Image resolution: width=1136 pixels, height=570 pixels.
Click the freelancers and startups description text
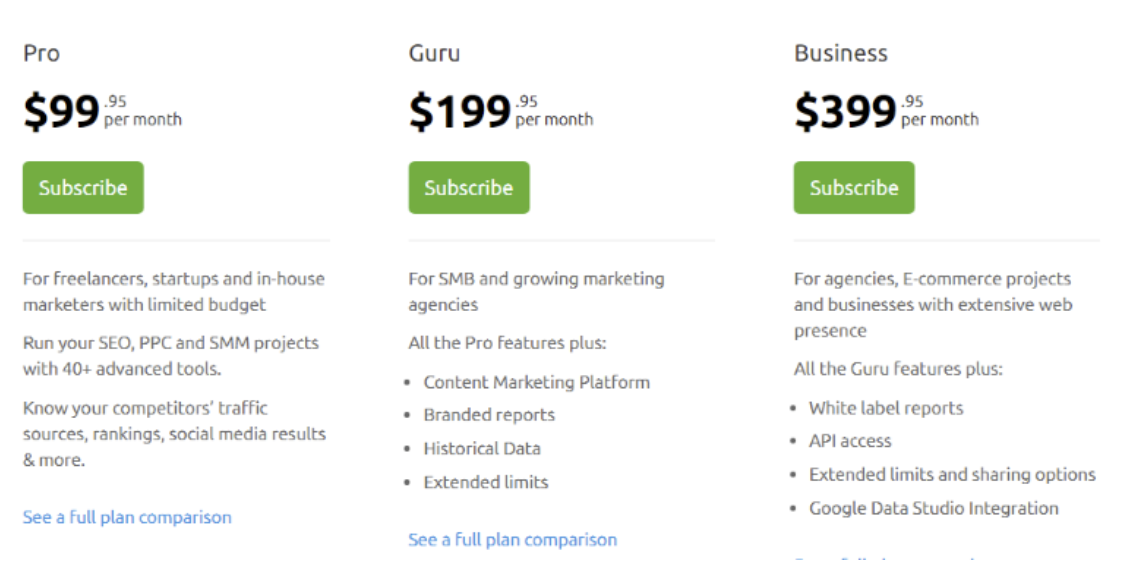point(174,292)
